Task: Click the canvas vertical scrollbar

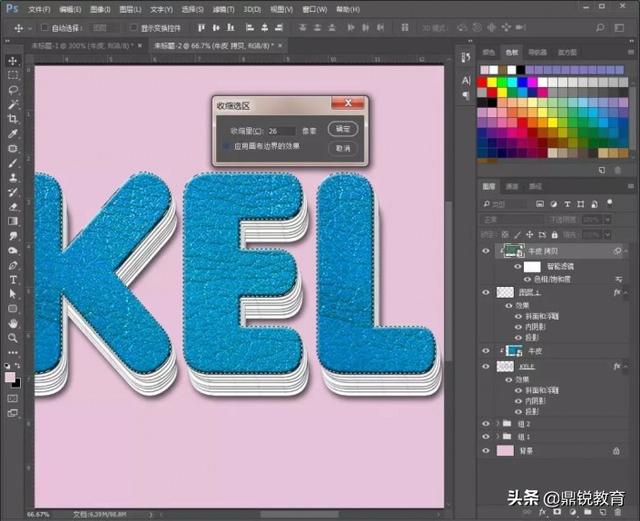Action: [448, 281]
